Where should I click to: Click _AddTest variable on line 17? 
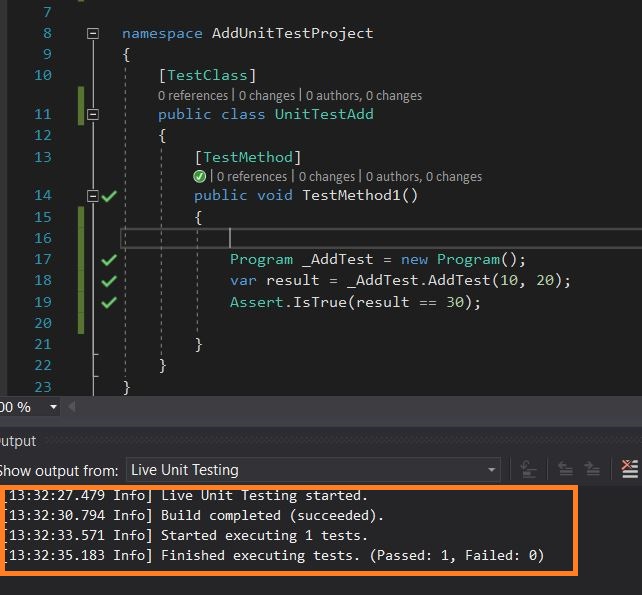click(337, 259)
